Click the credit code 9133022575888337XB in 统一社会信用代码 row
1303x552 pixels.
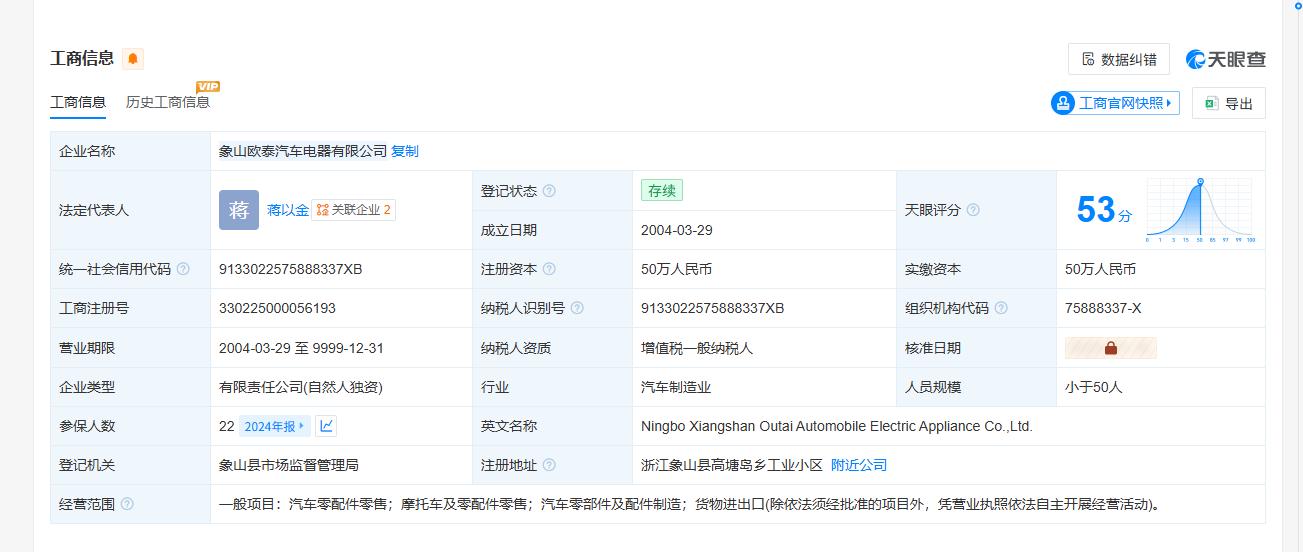(x=290, y=269)
